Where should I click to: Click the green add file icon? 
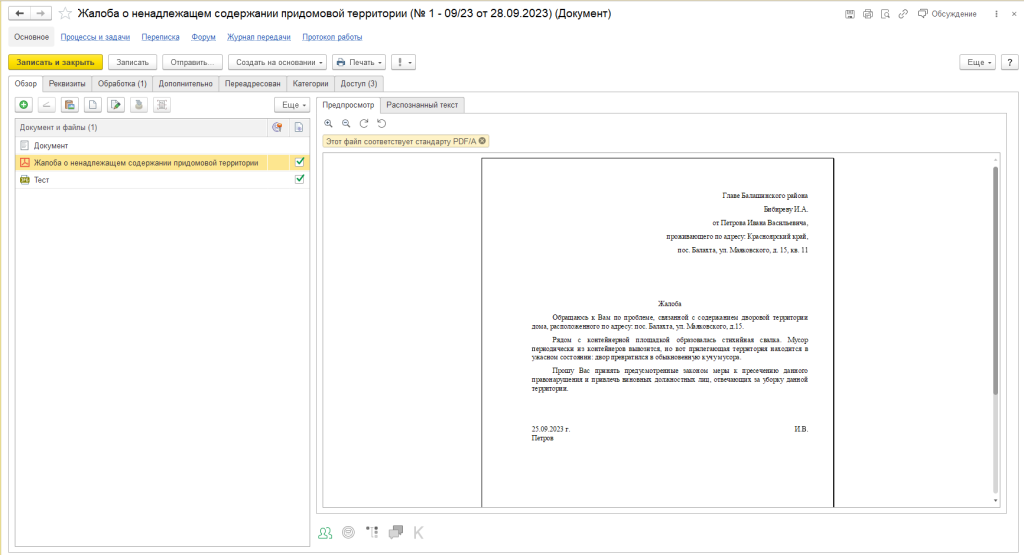(24, 104)
